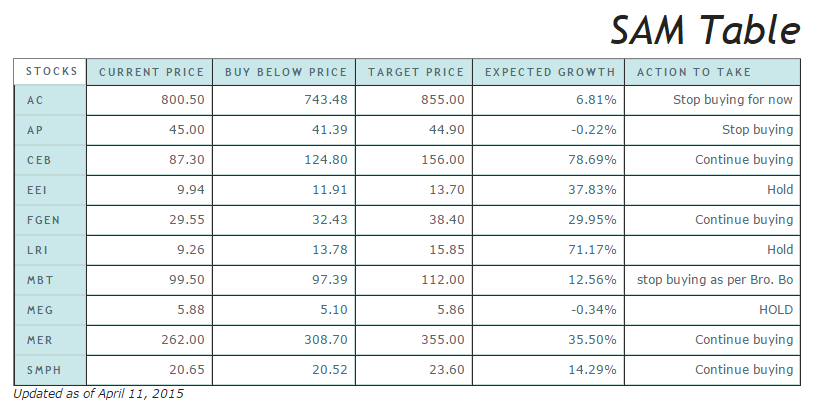The width and height of the screenshot is (813, 403).
Task: Click the FGEN stock ticker cell
Action: 51,220
